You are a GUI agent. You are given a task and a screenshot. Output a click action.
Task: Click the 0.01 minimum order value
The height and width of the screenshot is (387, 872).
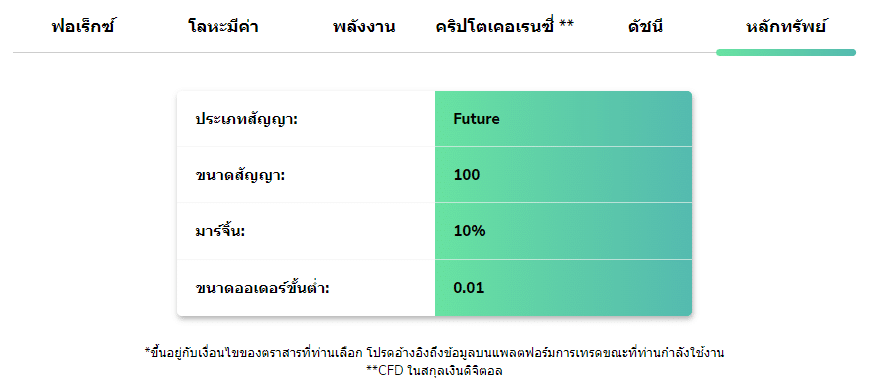(x=469, y=288)
